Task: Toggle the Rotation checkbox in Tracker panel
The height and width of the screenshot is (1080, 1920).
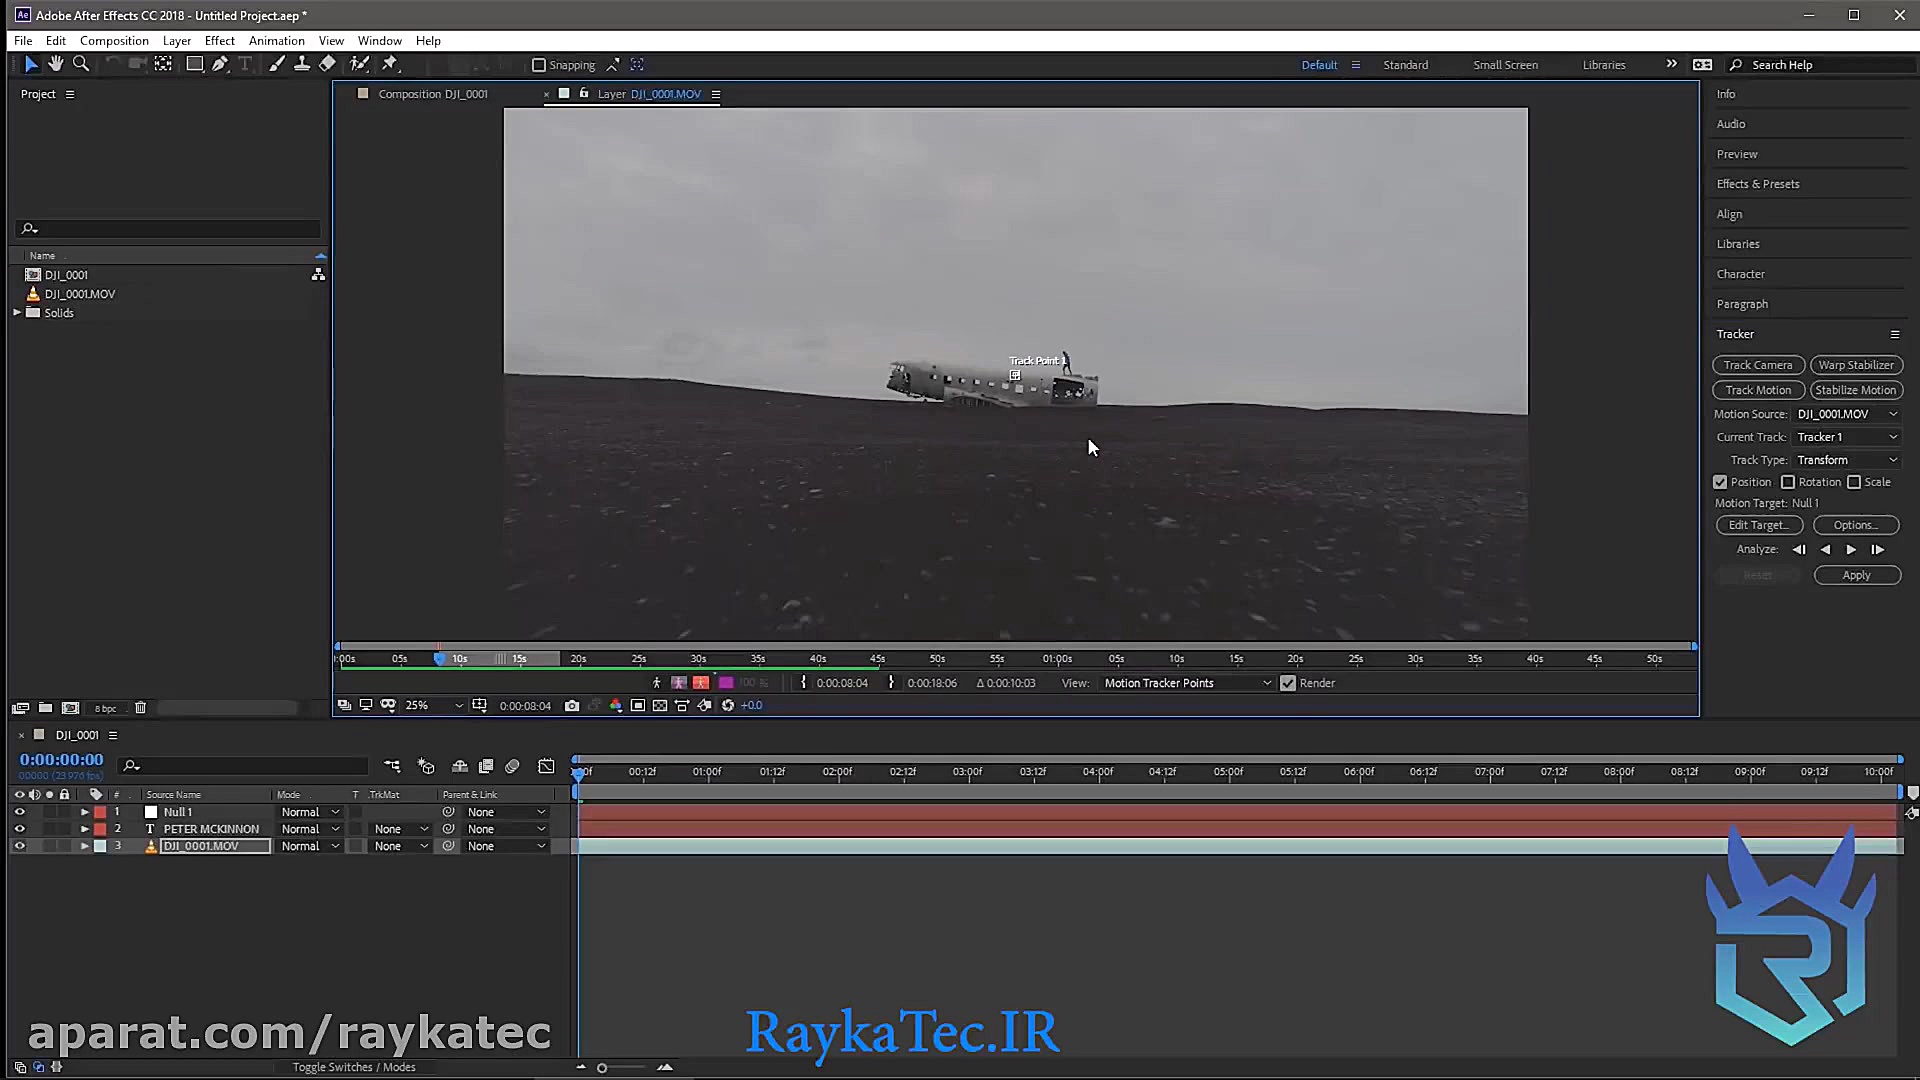Action: pyautogui.click(x=1790, y=481)
